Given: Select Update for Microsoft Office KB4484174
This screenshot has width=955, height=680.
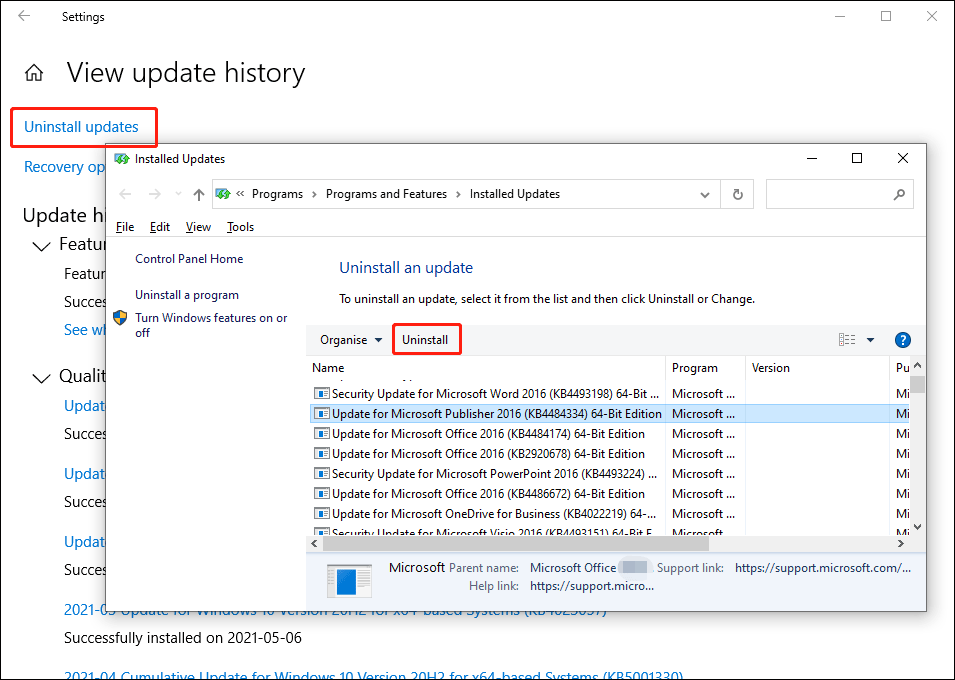Looking at the screenshot, I should (610, 434).
